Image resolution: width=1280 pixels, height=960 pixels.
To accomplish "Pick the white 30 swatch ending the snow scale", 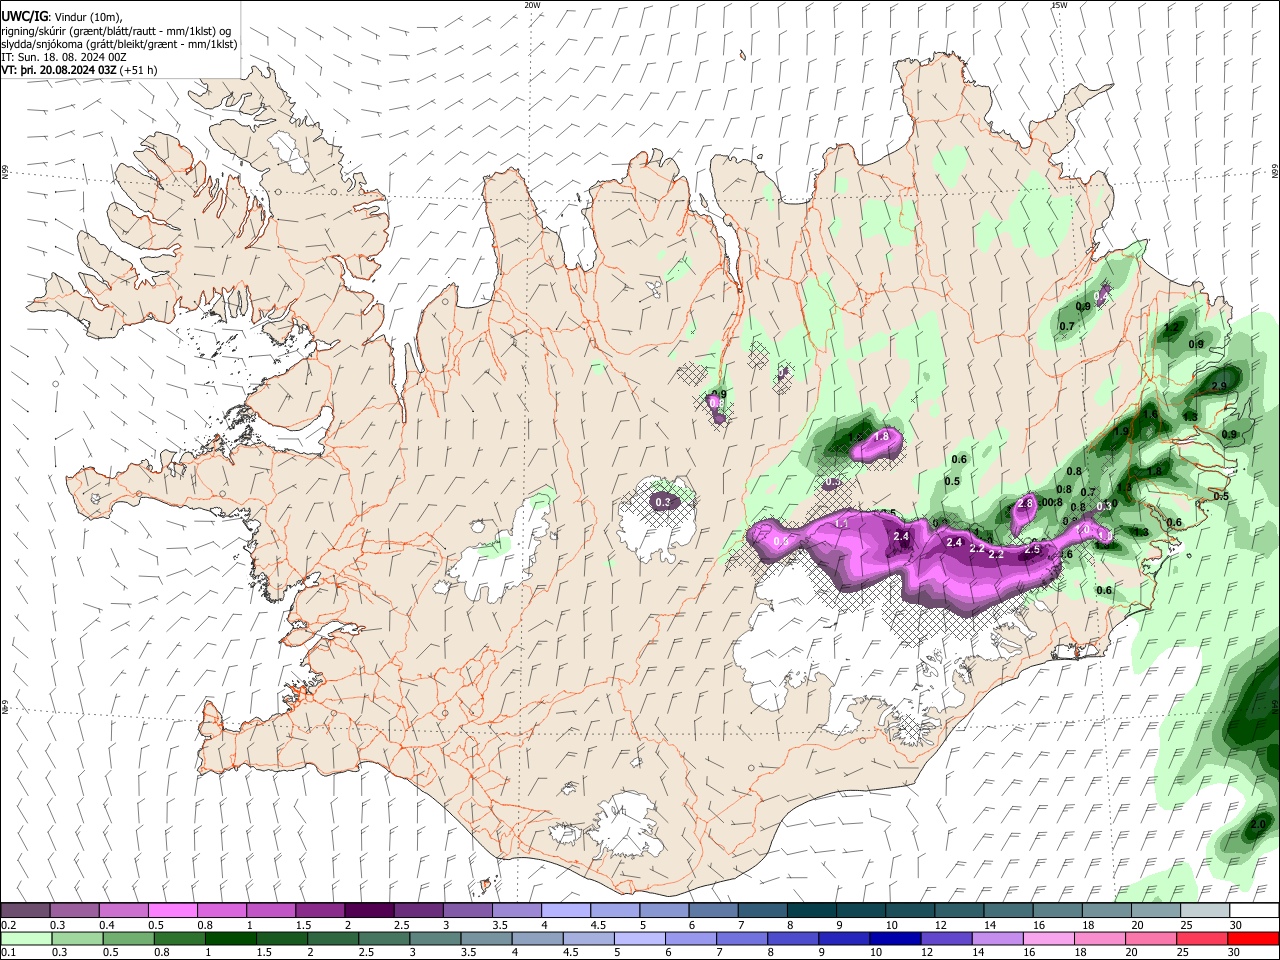I will pyautogui.click(x=1254, y=910).
